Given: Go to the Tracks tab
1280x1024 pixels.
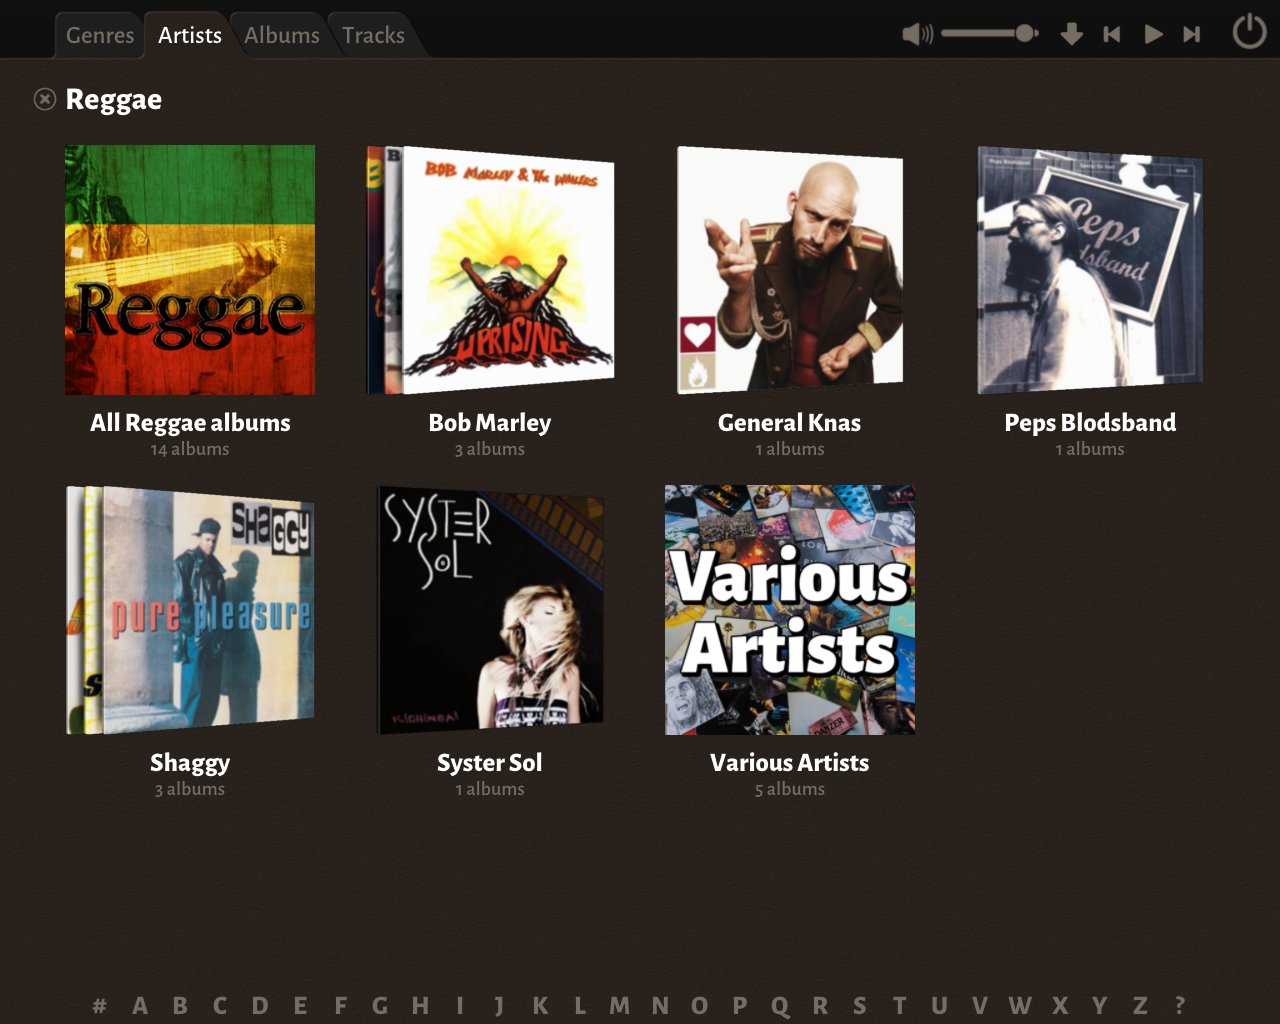Looking at the screenshot, I should pos(373,35).
